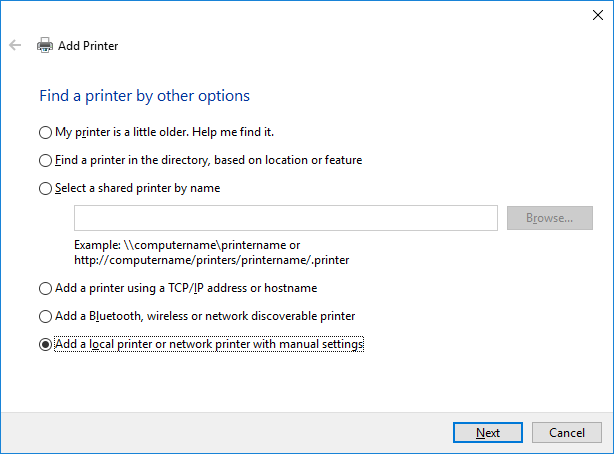Click the example \\computername\printername text

point(187,244)
